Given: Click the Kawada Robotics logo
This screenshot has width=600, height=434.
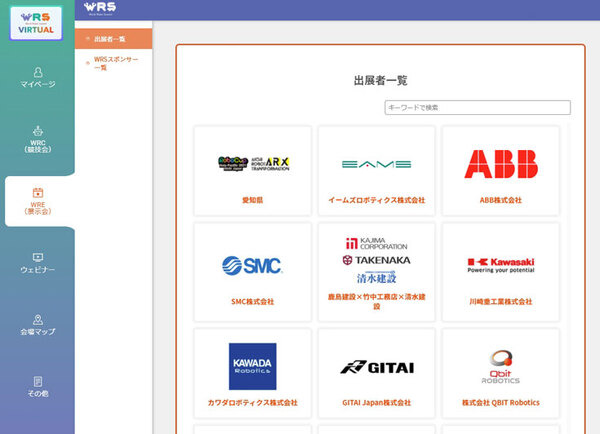Looking at the screenshot, I should pos(252,366).
